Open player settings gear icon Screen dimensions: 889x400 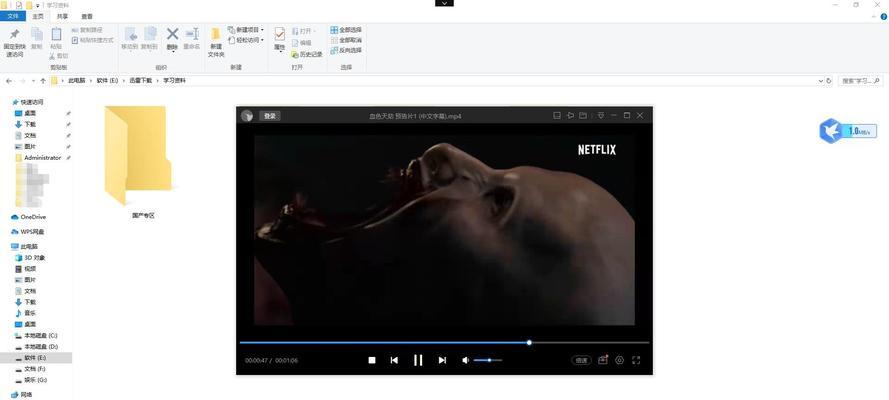619,360
